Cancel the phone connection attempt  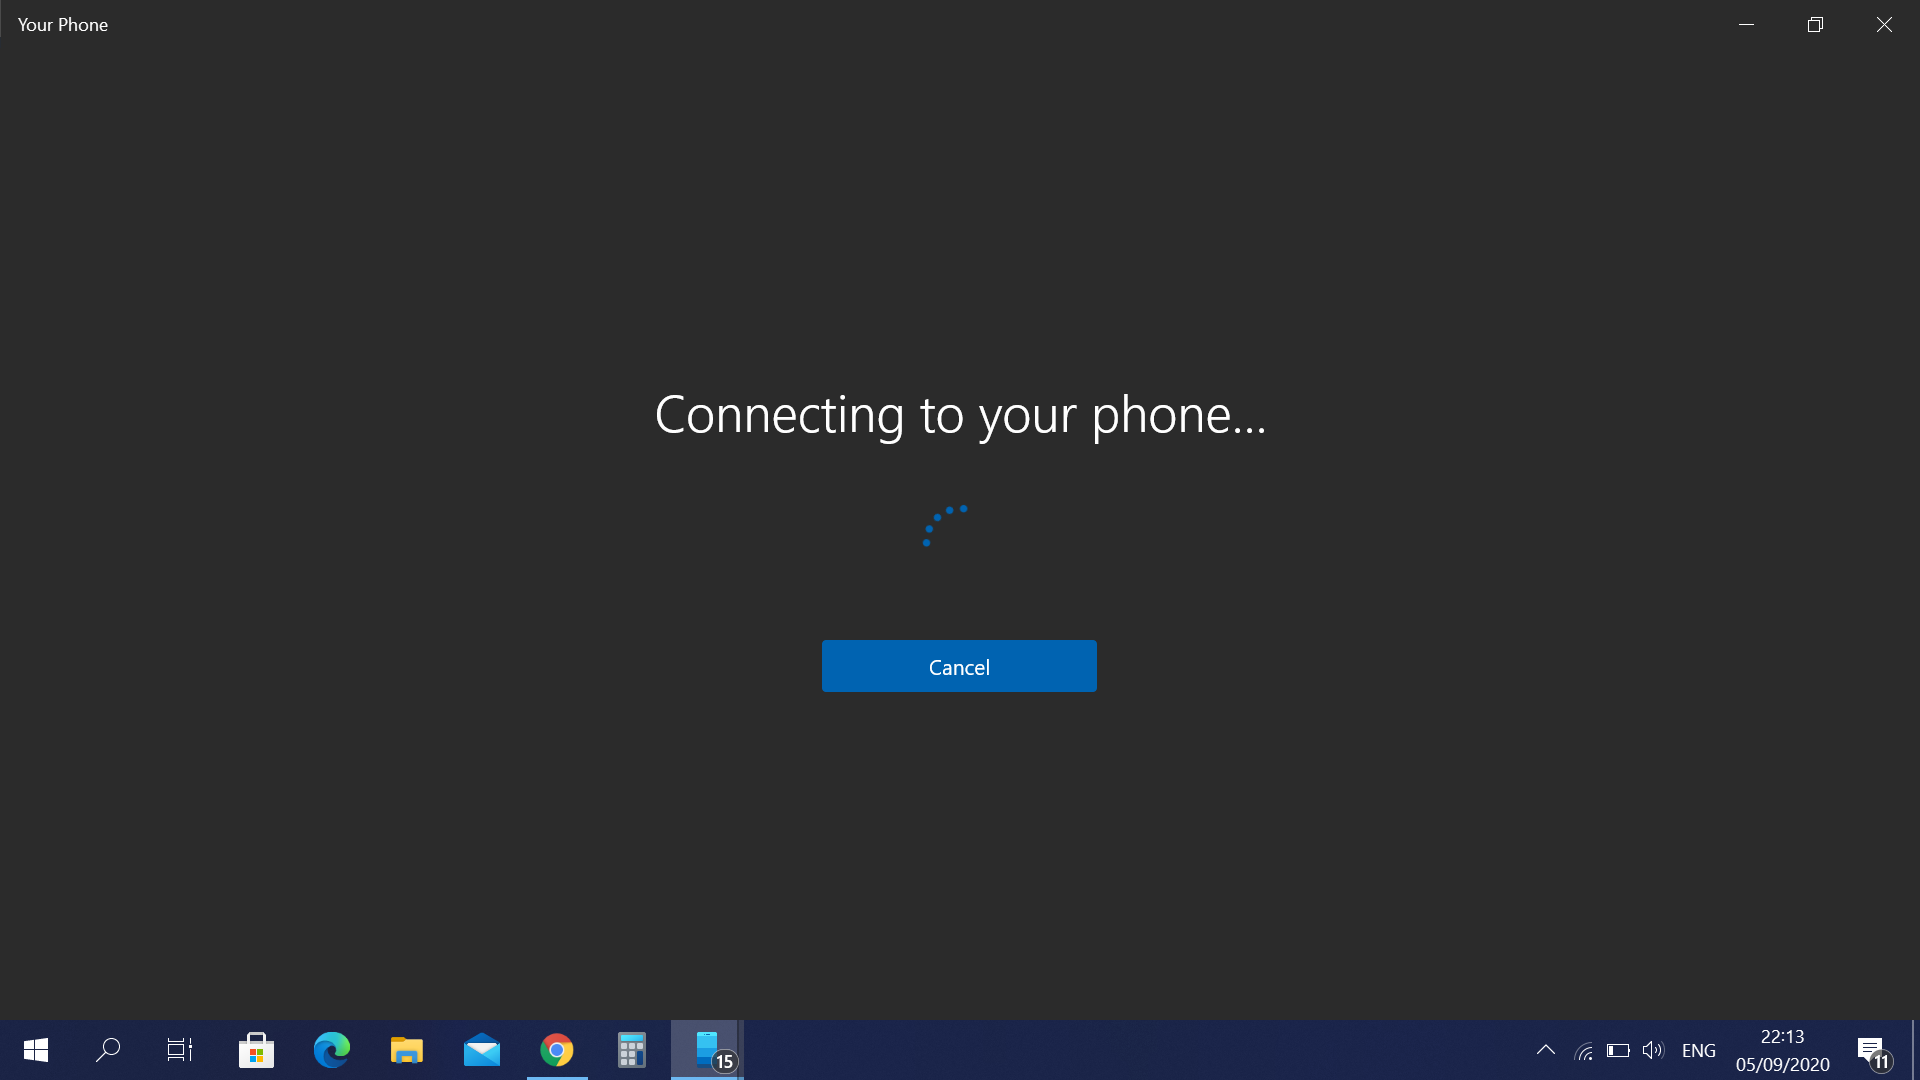point(959,666)
